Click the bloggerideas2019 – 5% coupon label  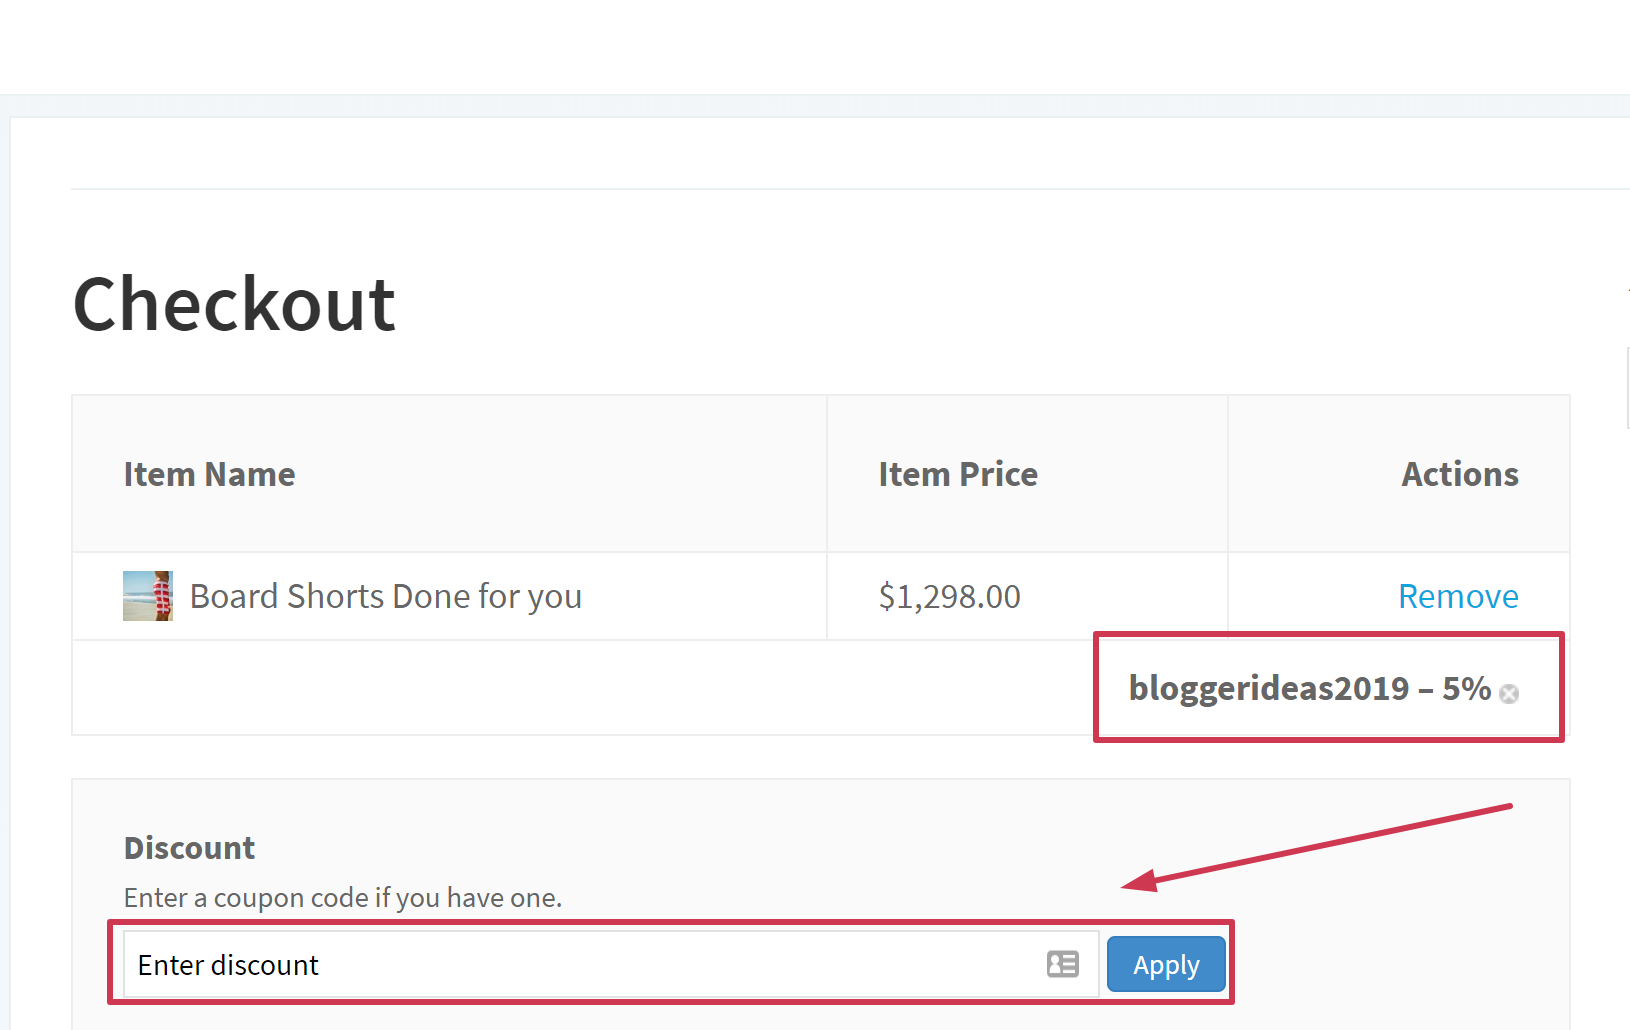[1309, 688]
